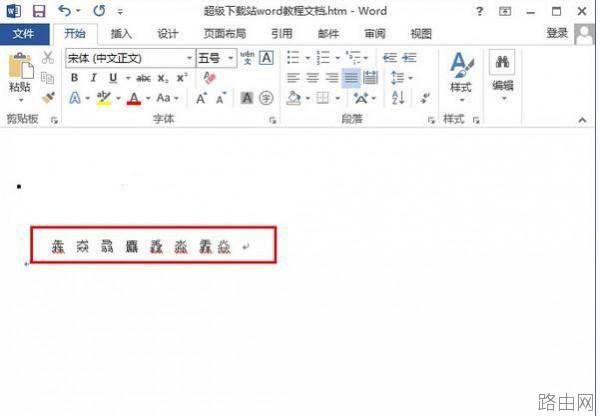Toggle Character Shading icon
Screen dimensions: 600x416
pyautogui.click(x=247, y=99)
